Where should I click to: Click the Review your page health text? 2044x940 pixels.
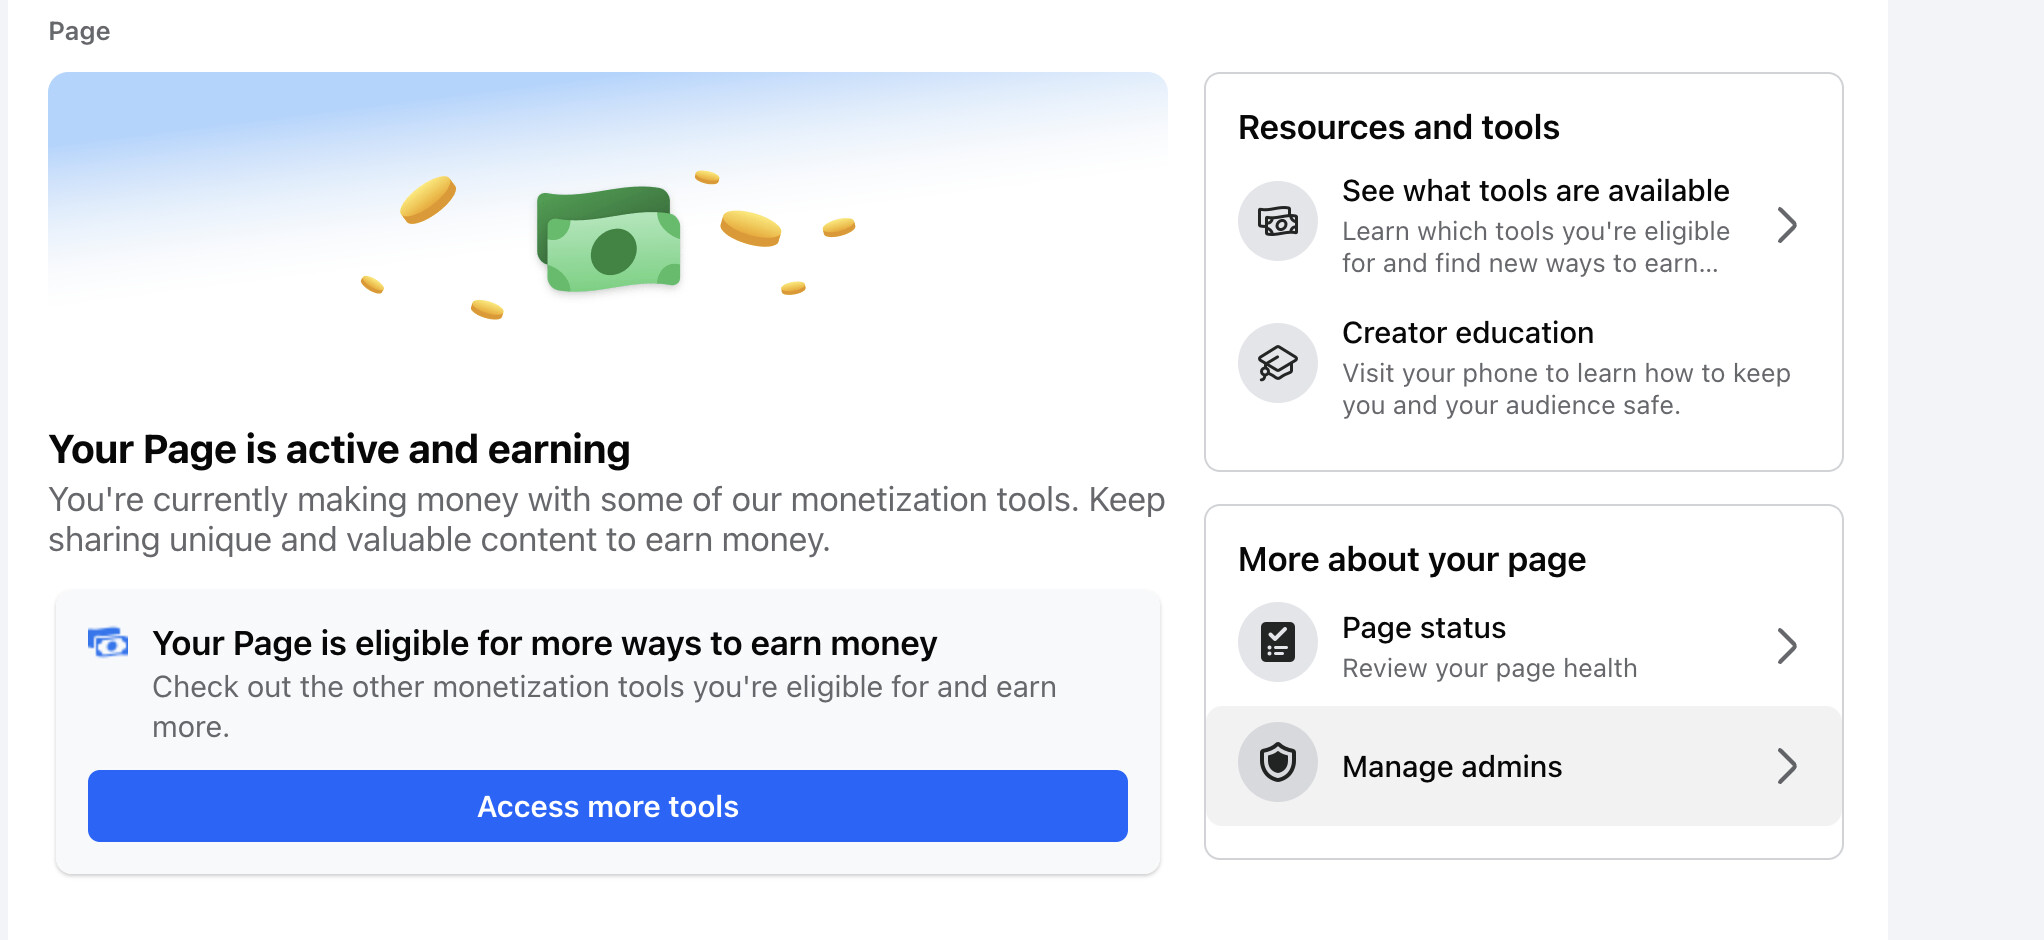pos(1489,668)
